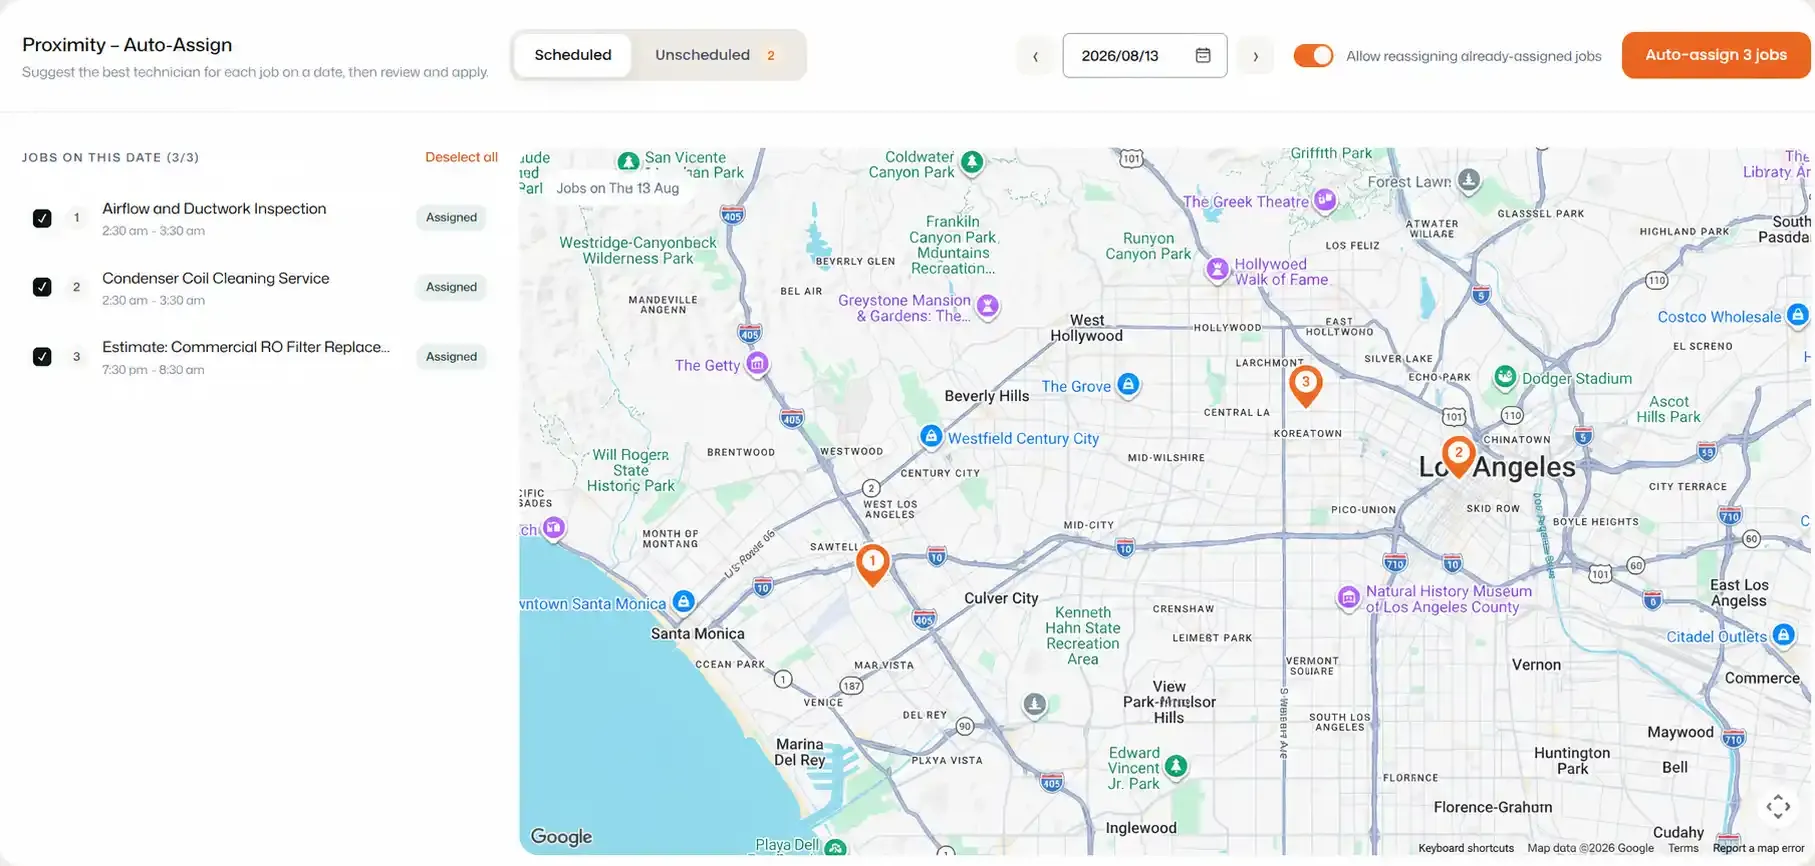Click West Hollywood map label
This screenshot has width=1815, height=866.
tap(1087, 328)
